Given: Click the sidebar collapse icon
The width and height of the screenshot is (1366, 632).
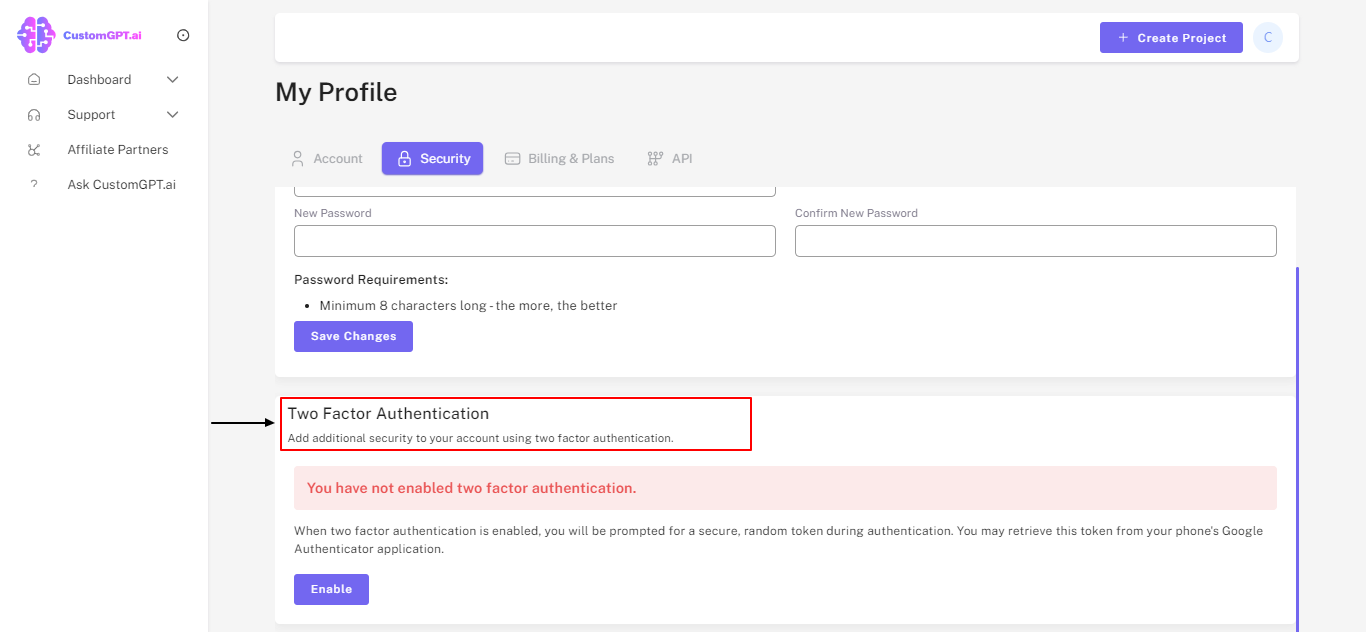Looking at the screenshot, I should (183, 35).
